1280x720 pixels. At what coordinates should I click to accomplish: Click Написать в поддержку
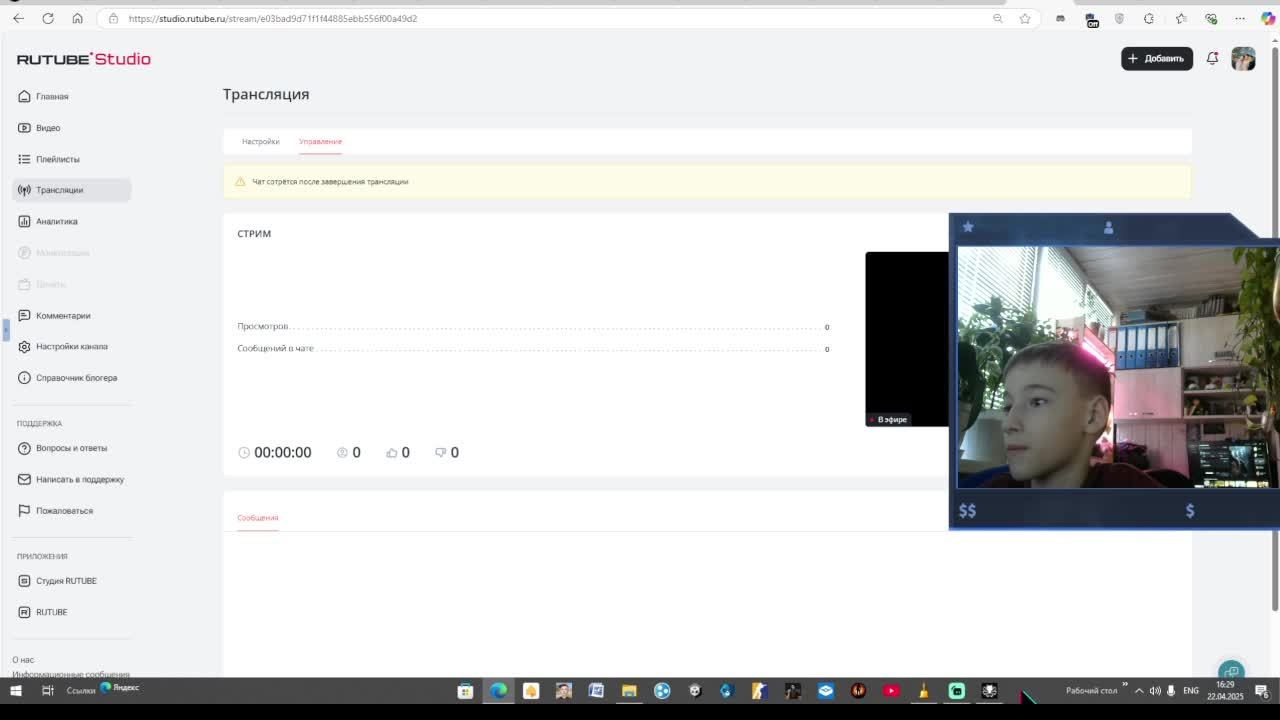71,479
